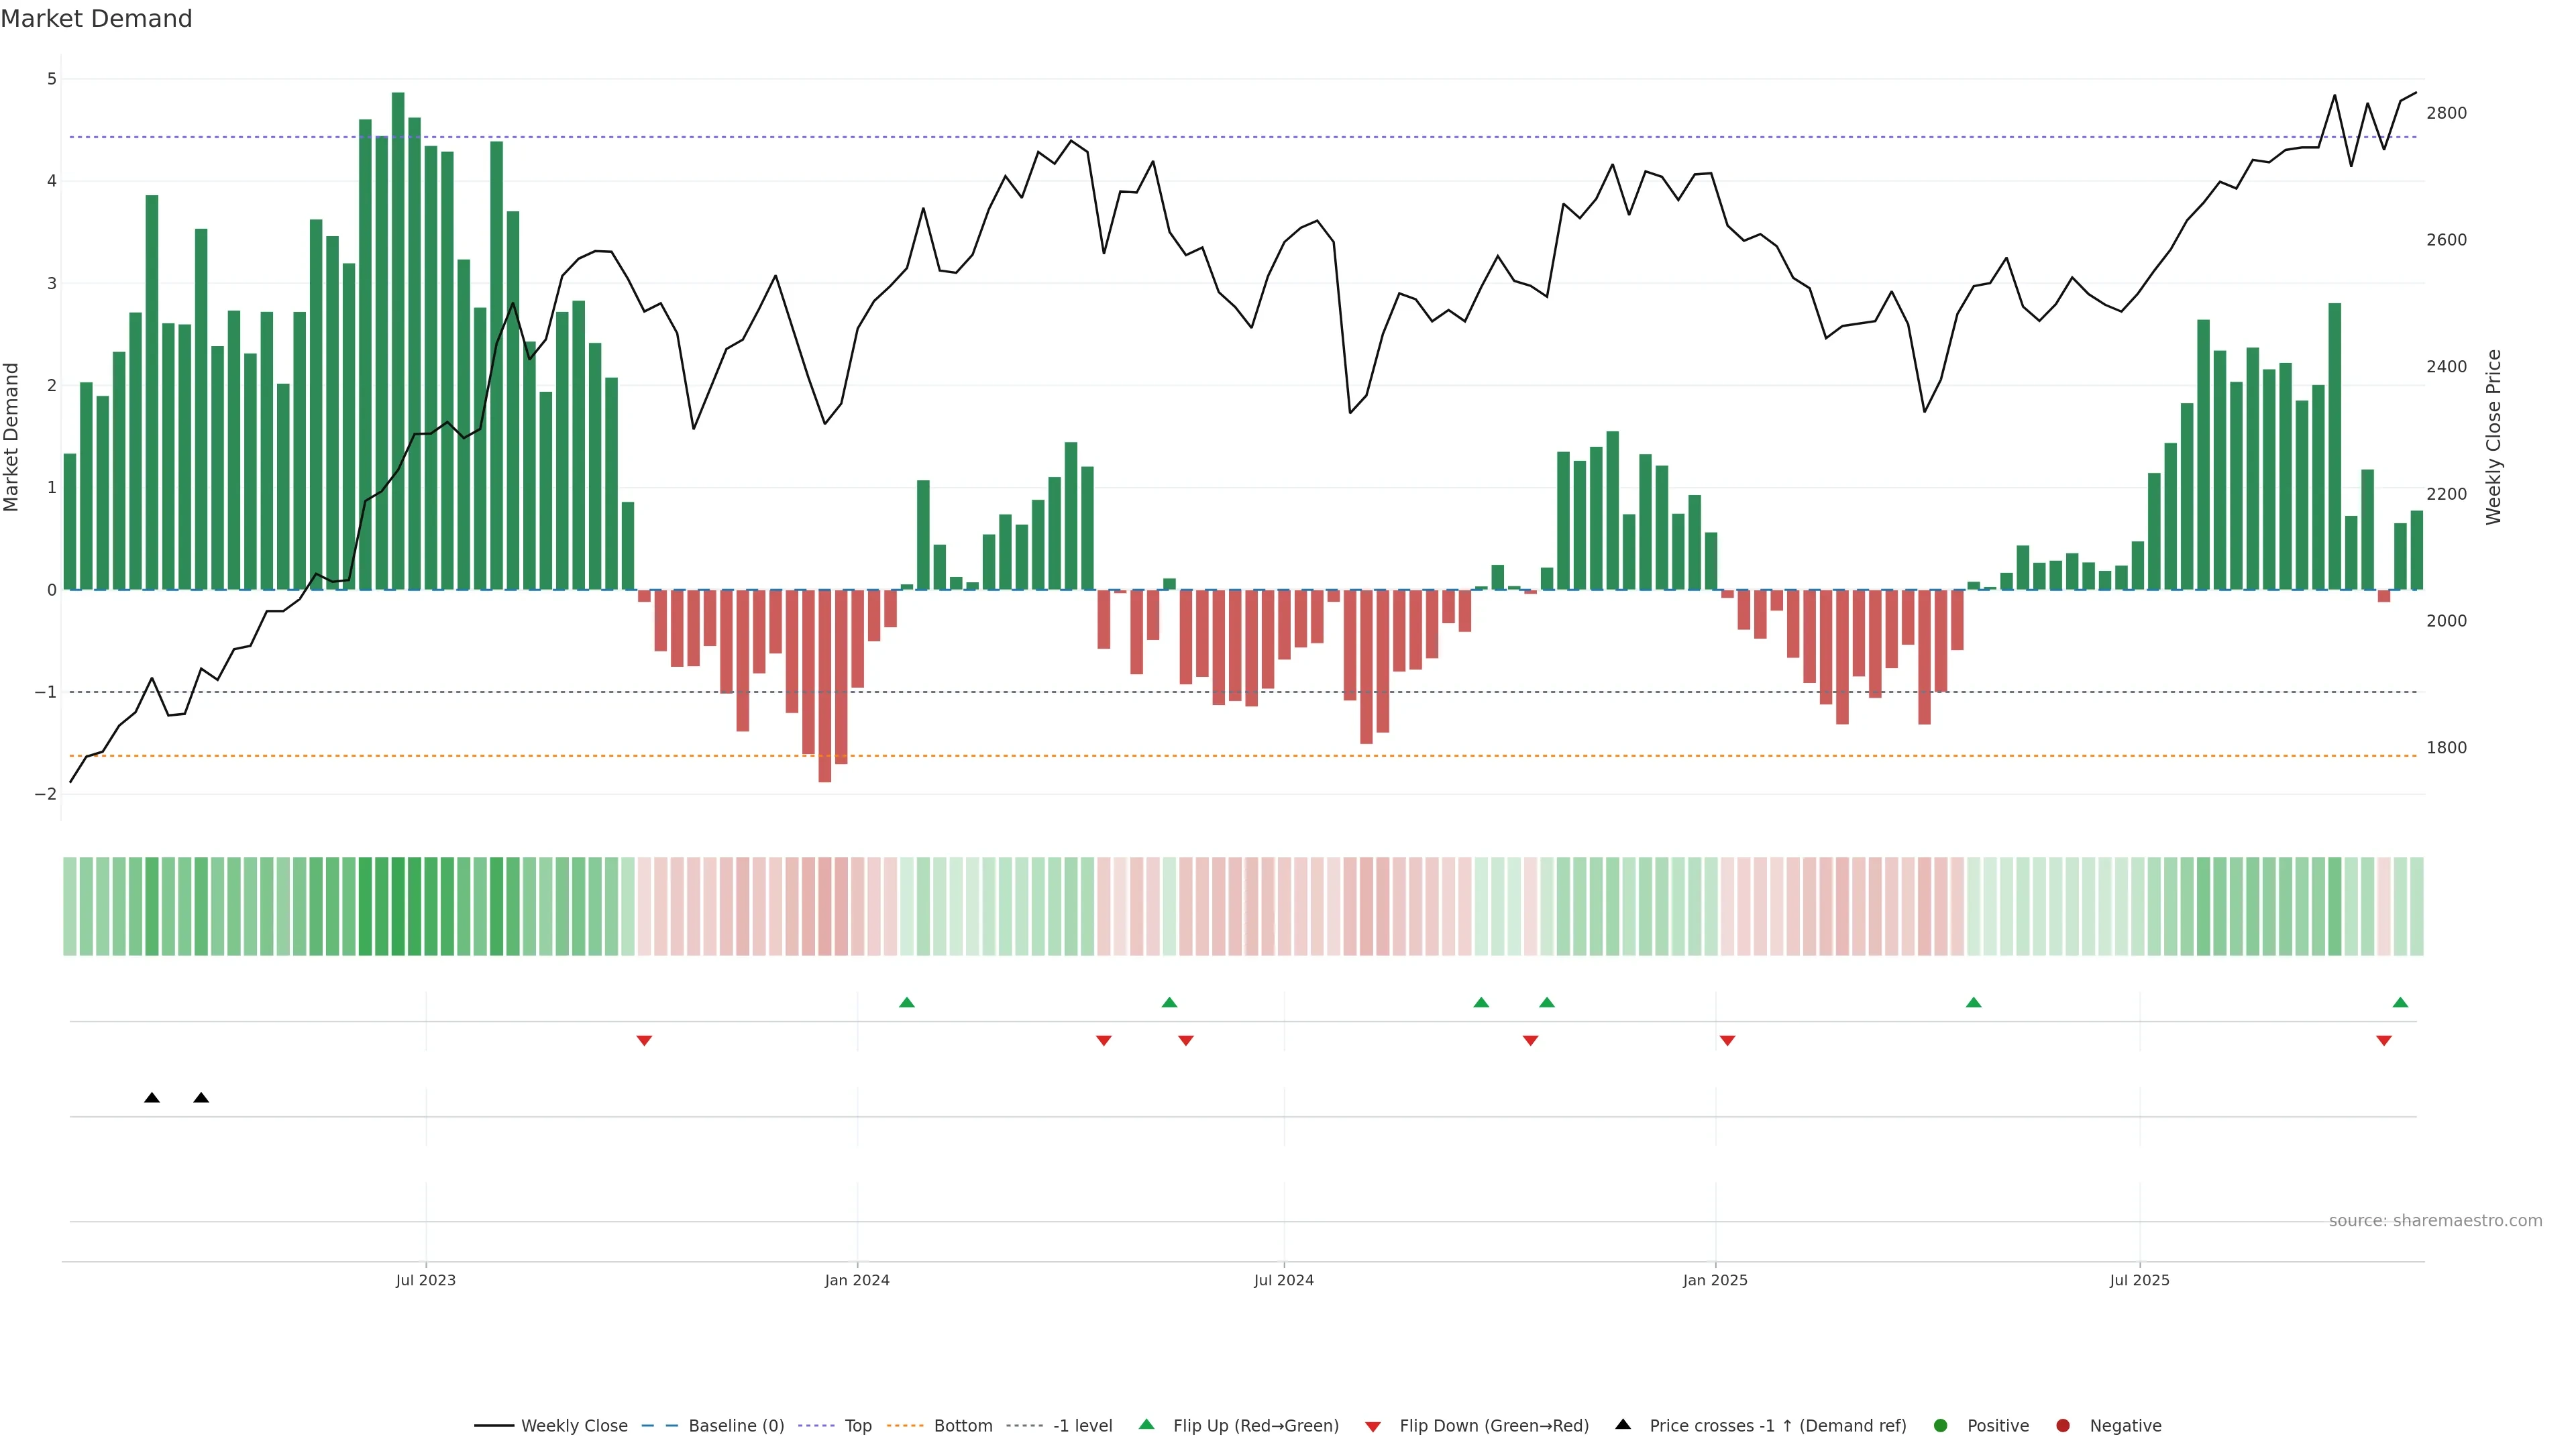
Task: Click the last green flip-up triangle marker
Action: pyautogui.click(x=2400, y=1002)
